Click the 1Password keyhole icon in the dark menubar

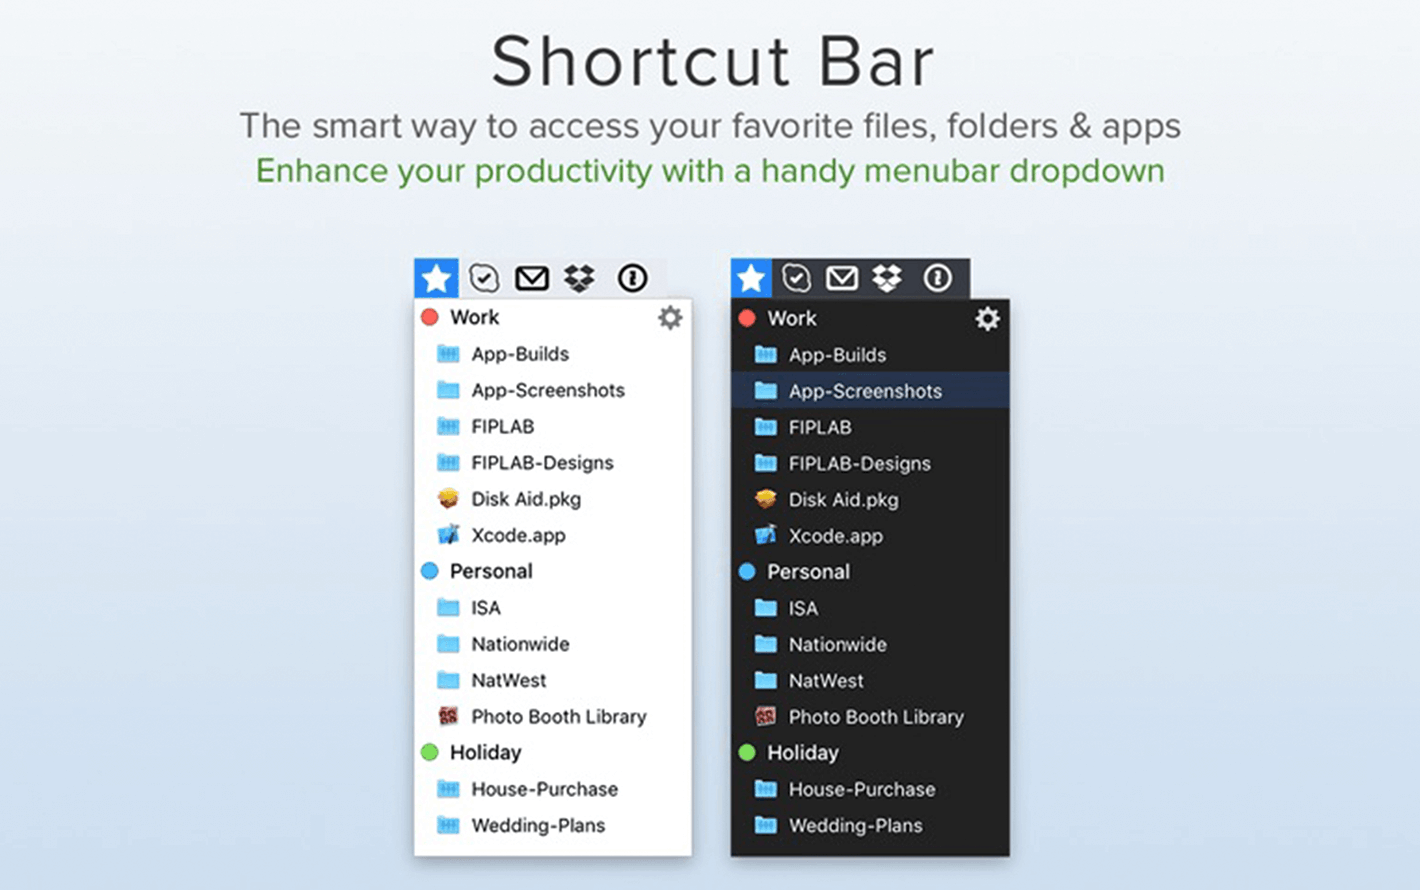937,278
